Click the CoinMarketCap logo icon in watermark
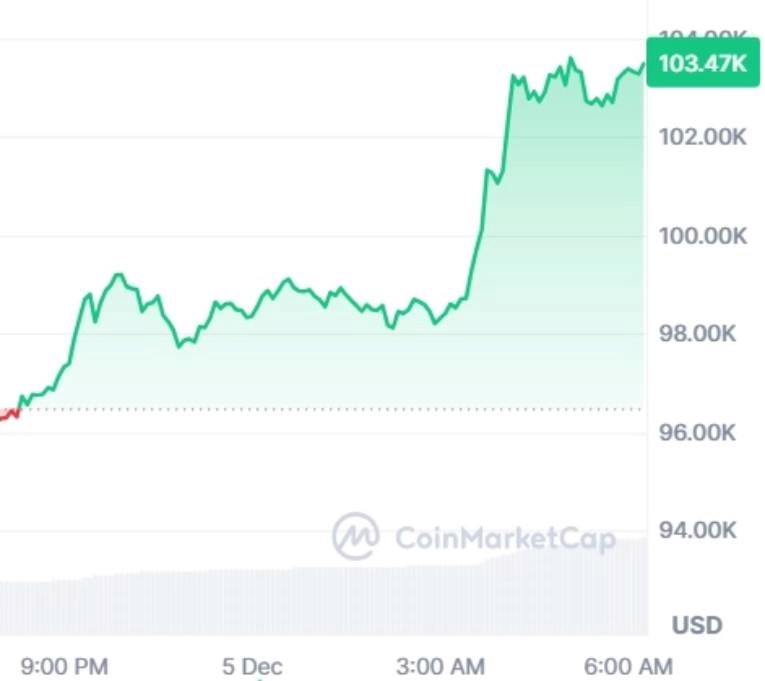Image resolution: width=765 pixels, height=681 pixels. [x=356, y=536]
